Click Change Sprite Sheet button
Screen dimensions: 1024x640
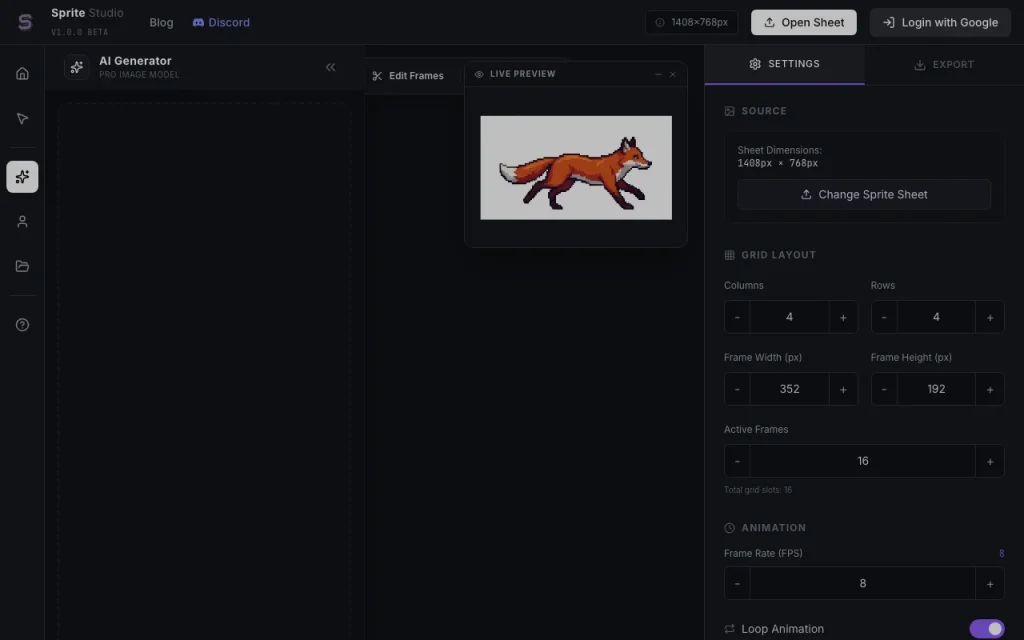pyautogui.click(x=863, y=195)
